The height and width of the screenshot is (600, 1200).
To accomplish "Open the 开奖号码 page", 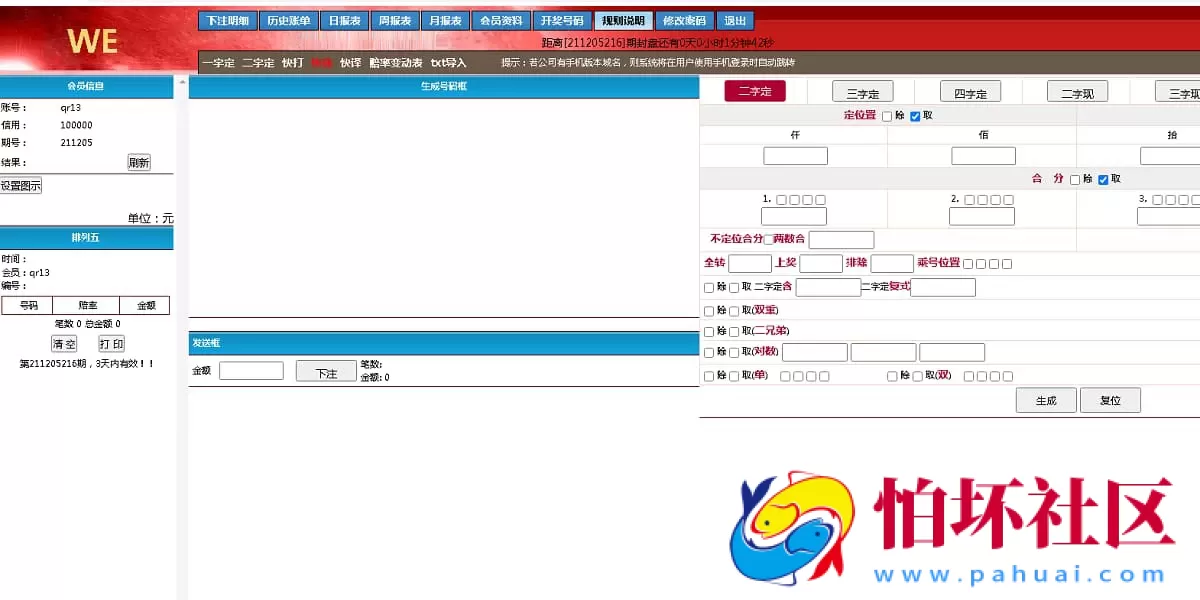I will coord(562,20).
